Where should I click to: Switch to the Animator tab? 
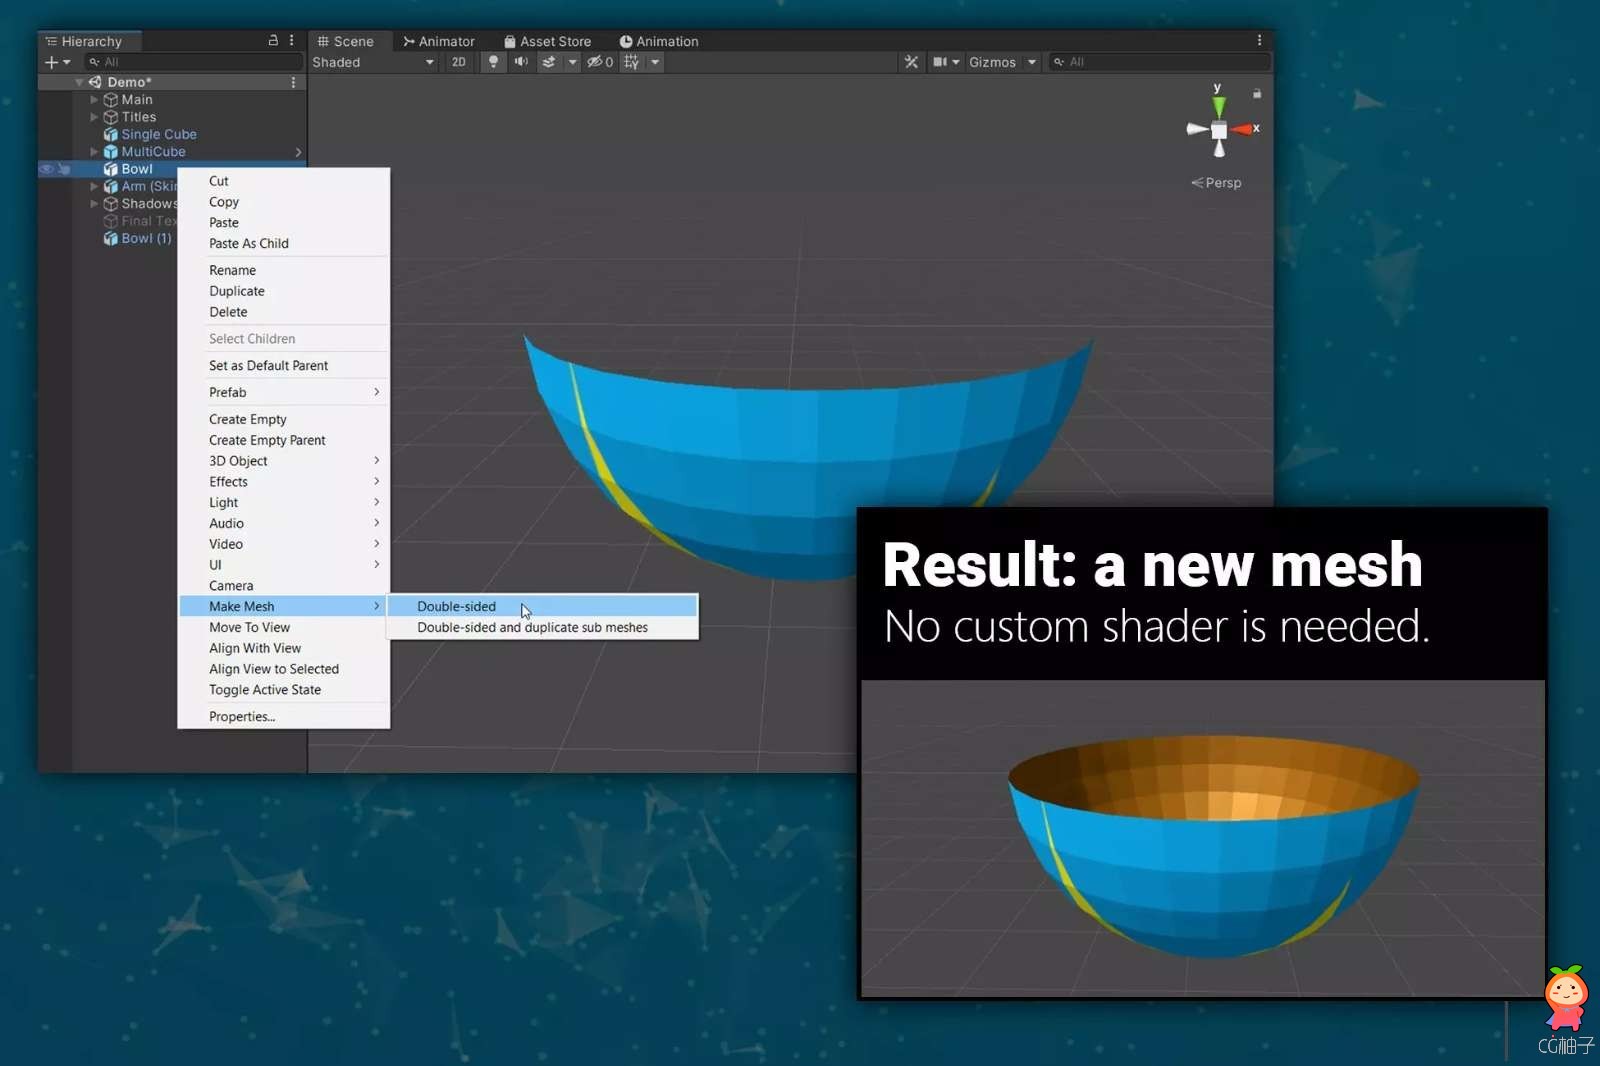tap(438, 41)
